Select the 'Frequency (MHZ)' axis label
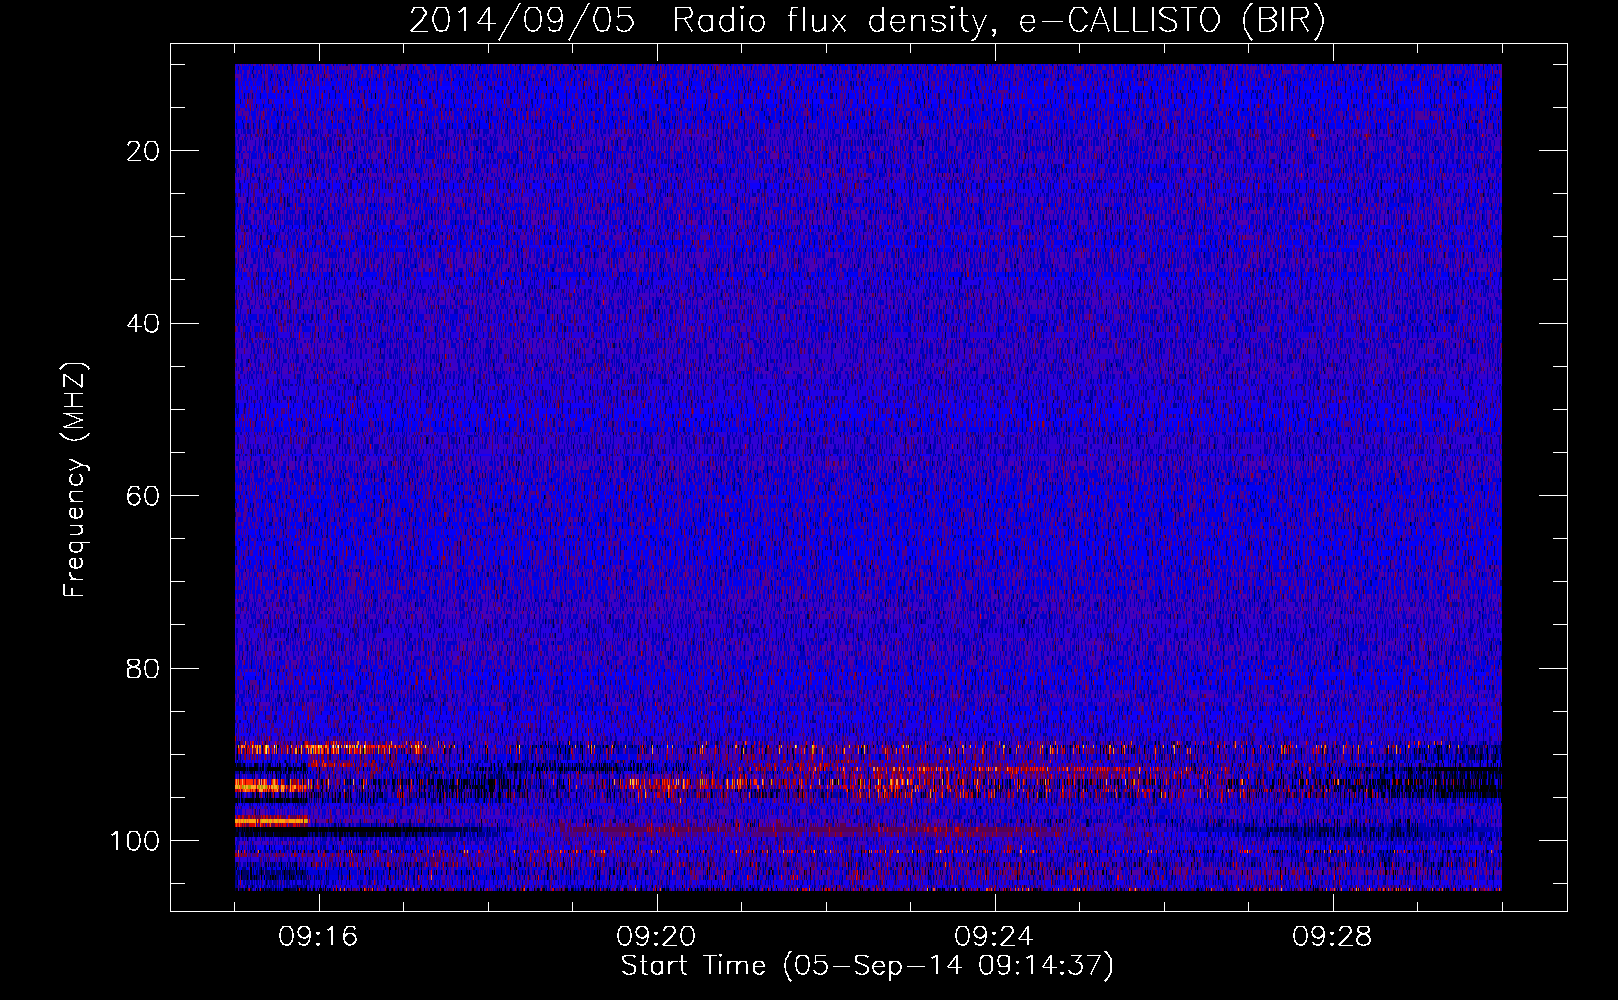Image resolution: width=1618 pixels, height=1000 pixels. (75, 480)
